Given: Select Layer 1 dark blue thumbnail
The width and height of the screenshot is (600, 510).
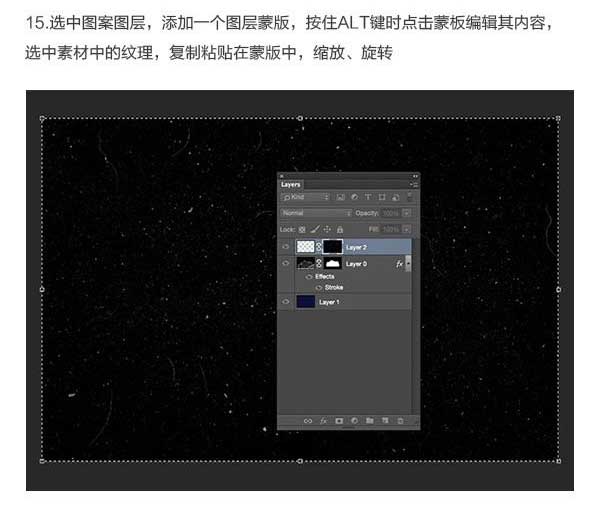Looking at the screenshot, I should coord(305,302).
